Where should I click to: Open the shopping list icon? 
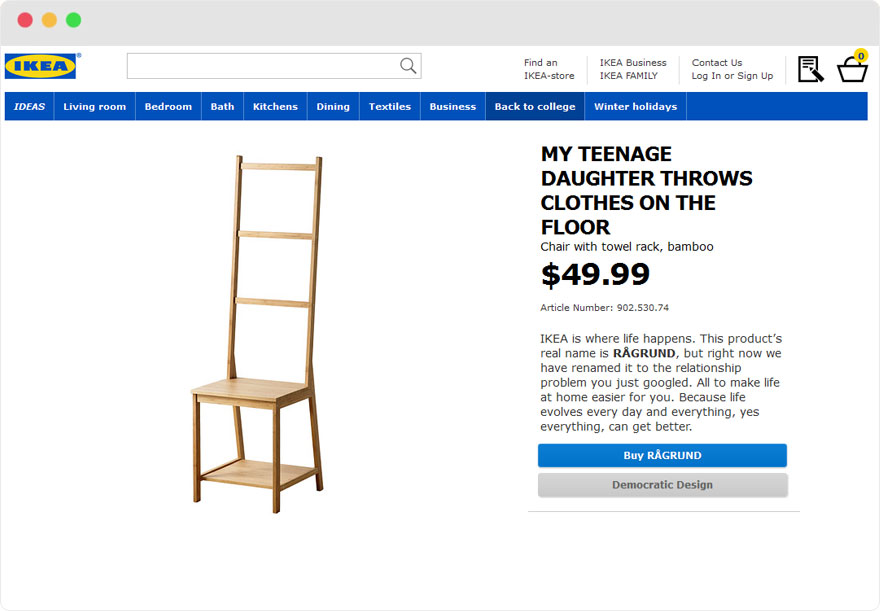810,69
